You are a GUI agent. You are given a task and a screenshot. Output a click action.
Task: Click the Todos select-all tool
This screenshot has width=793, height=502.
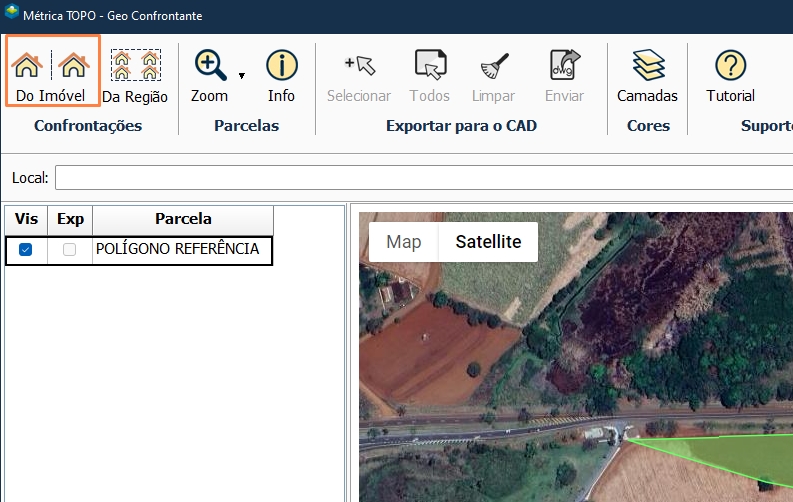pos(429,76)
